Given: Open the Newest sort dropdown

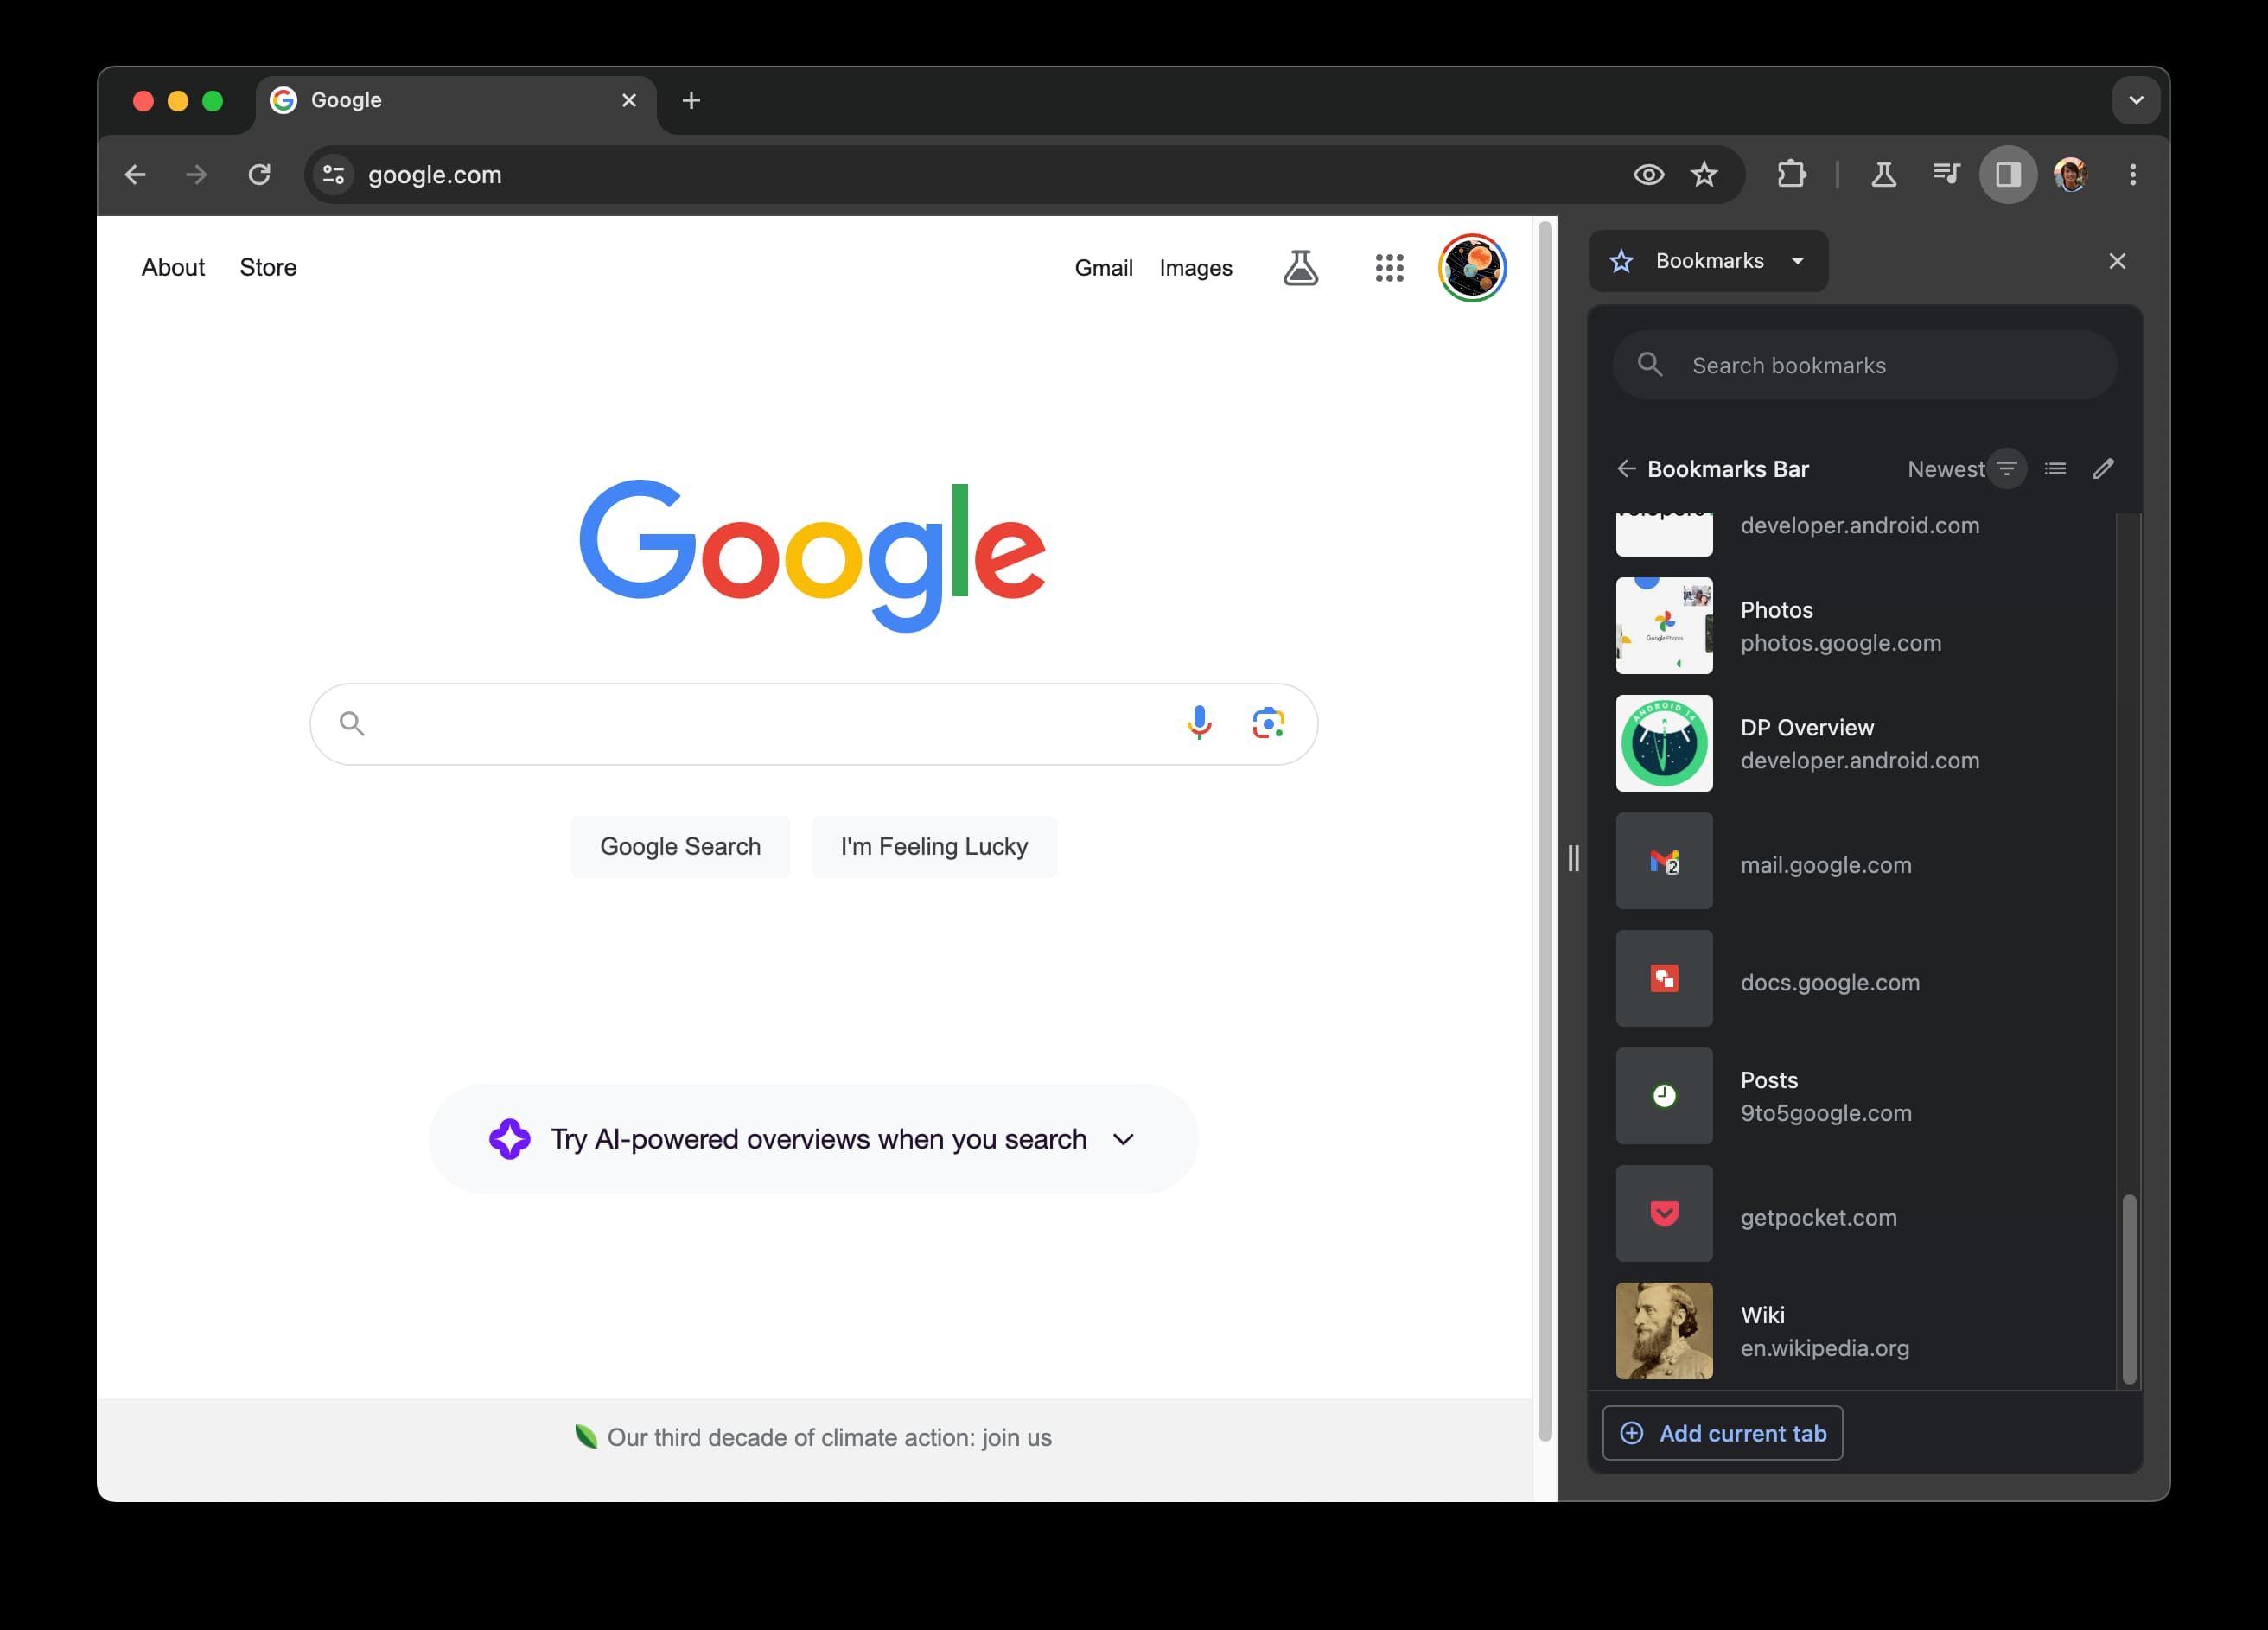Looking at the screenshot, I should [1963, 468].
